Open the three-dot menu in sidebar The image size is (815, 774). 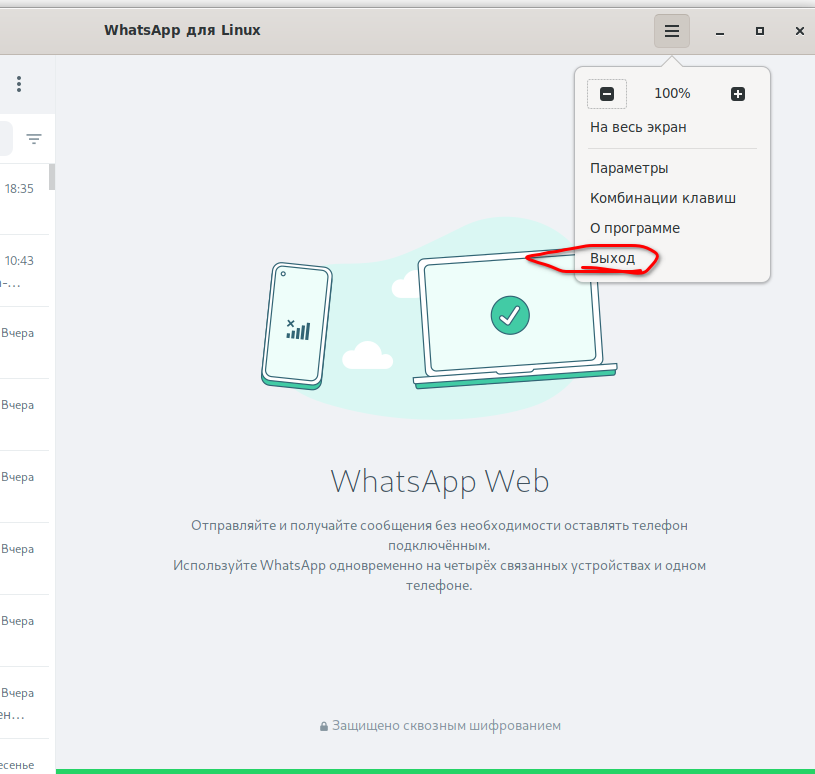coord(19,84)
